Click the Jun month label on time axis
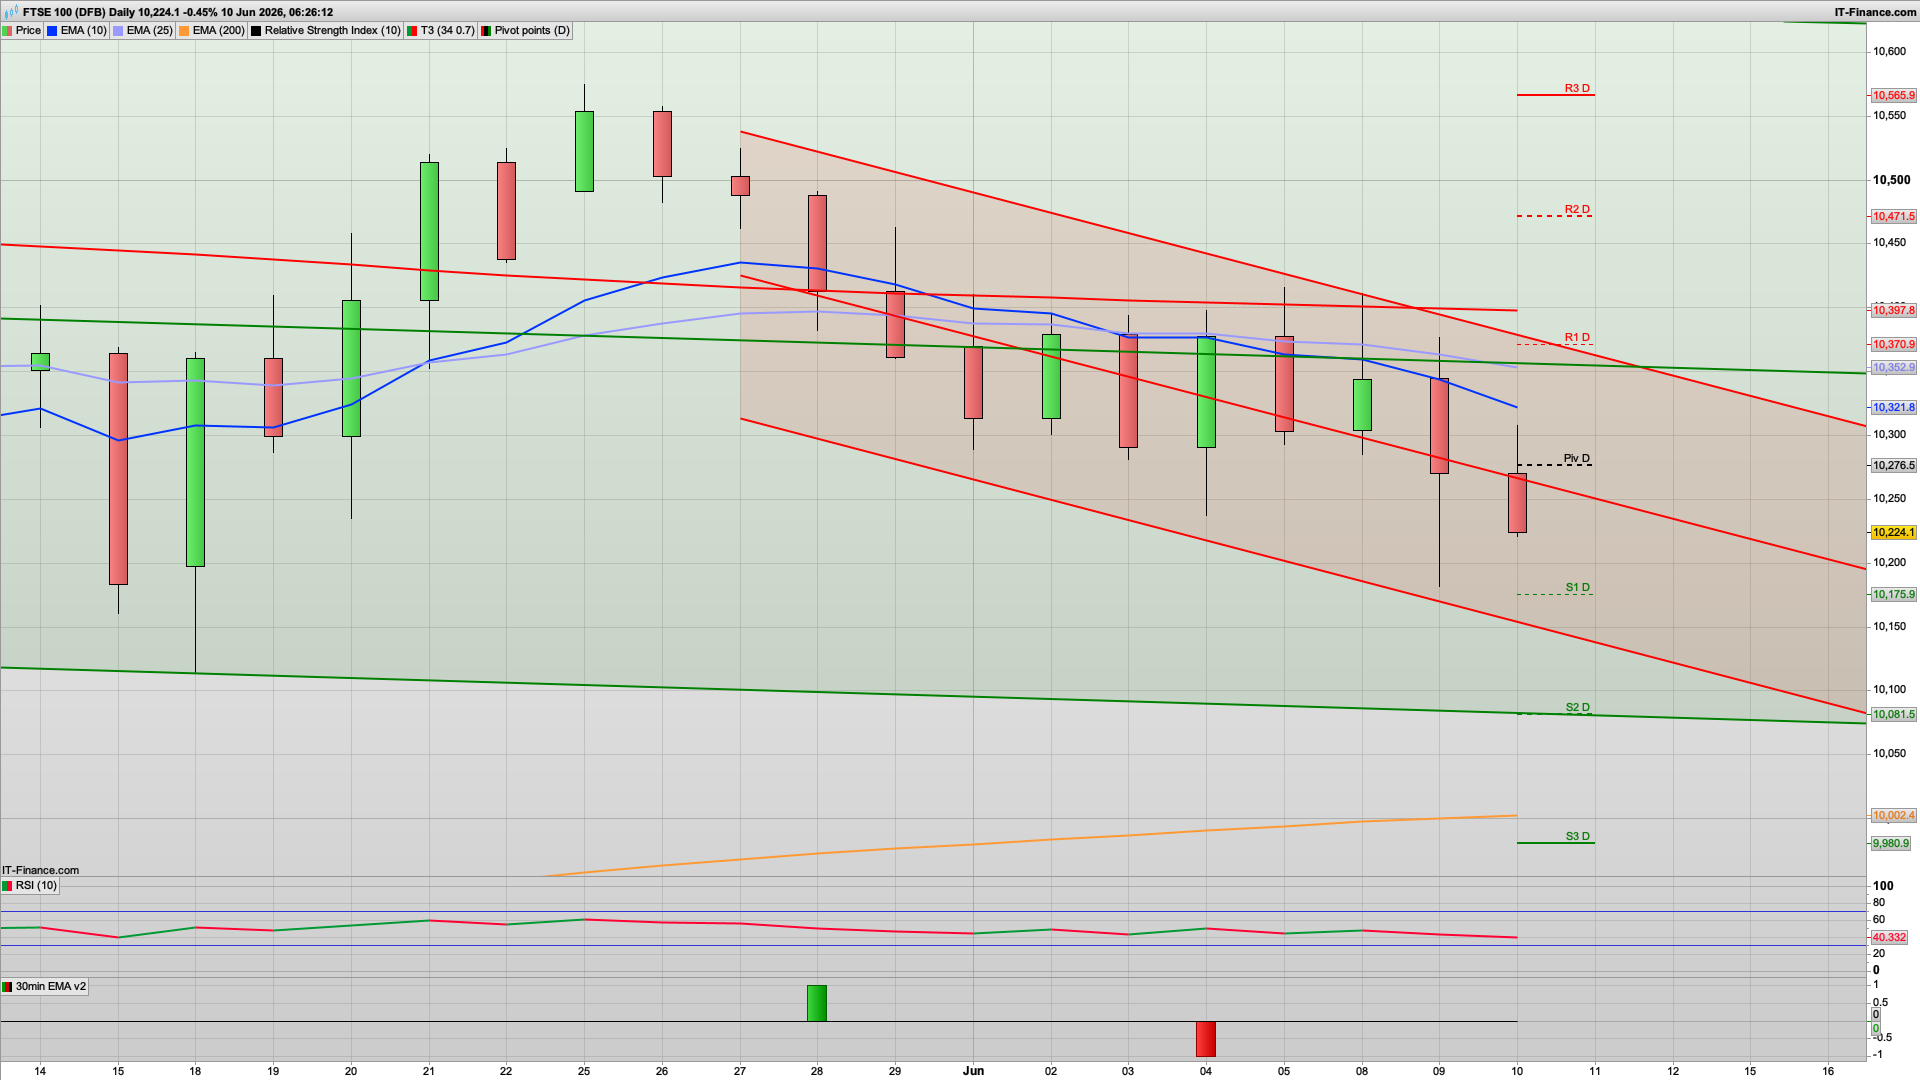 click(973, 1071)
